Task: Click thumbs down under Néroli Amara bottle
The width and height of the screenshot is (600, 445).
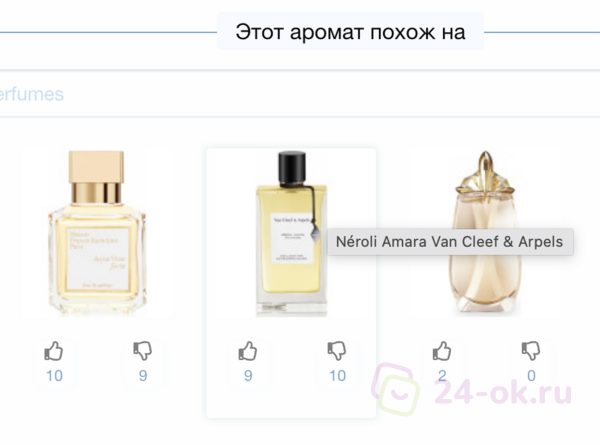Action: 337,351
